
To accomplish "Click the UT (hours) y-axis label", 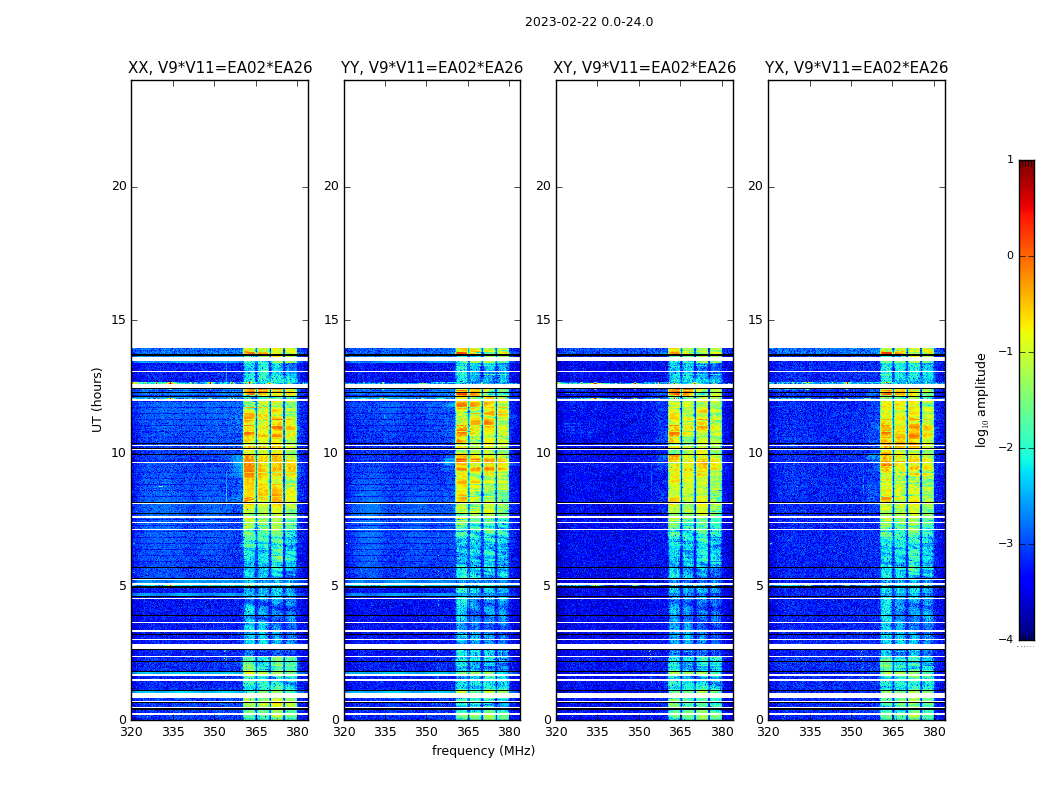I will pos(98,399).
